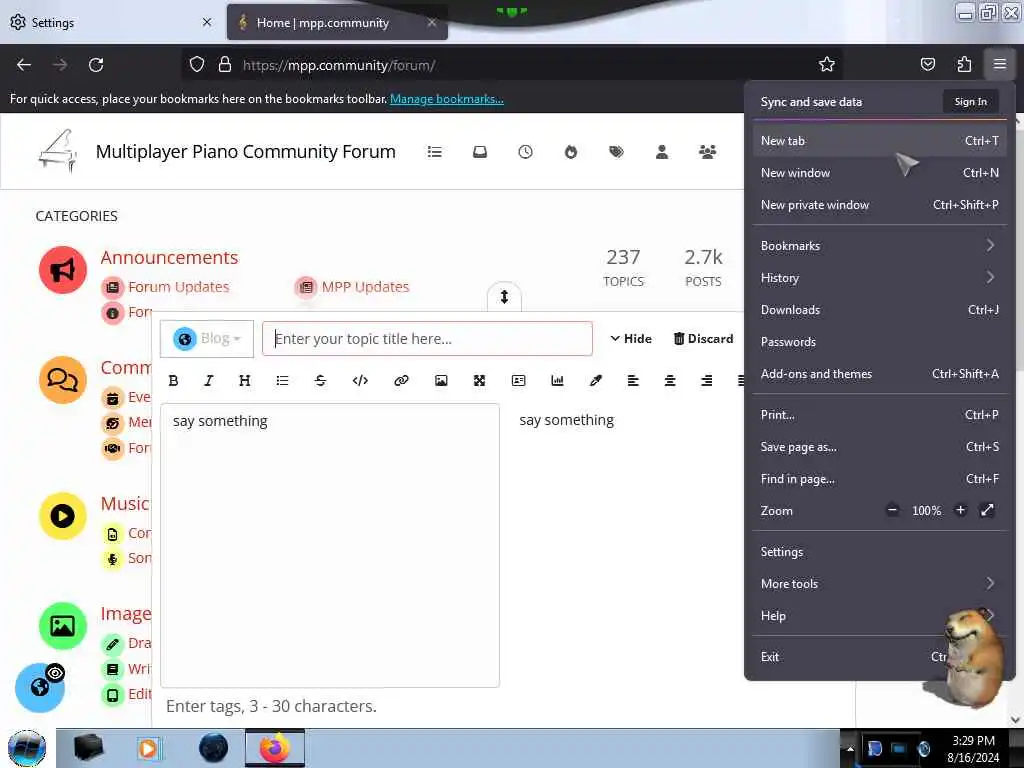
Task: Align text right in composer
Action: pos(707,381)
